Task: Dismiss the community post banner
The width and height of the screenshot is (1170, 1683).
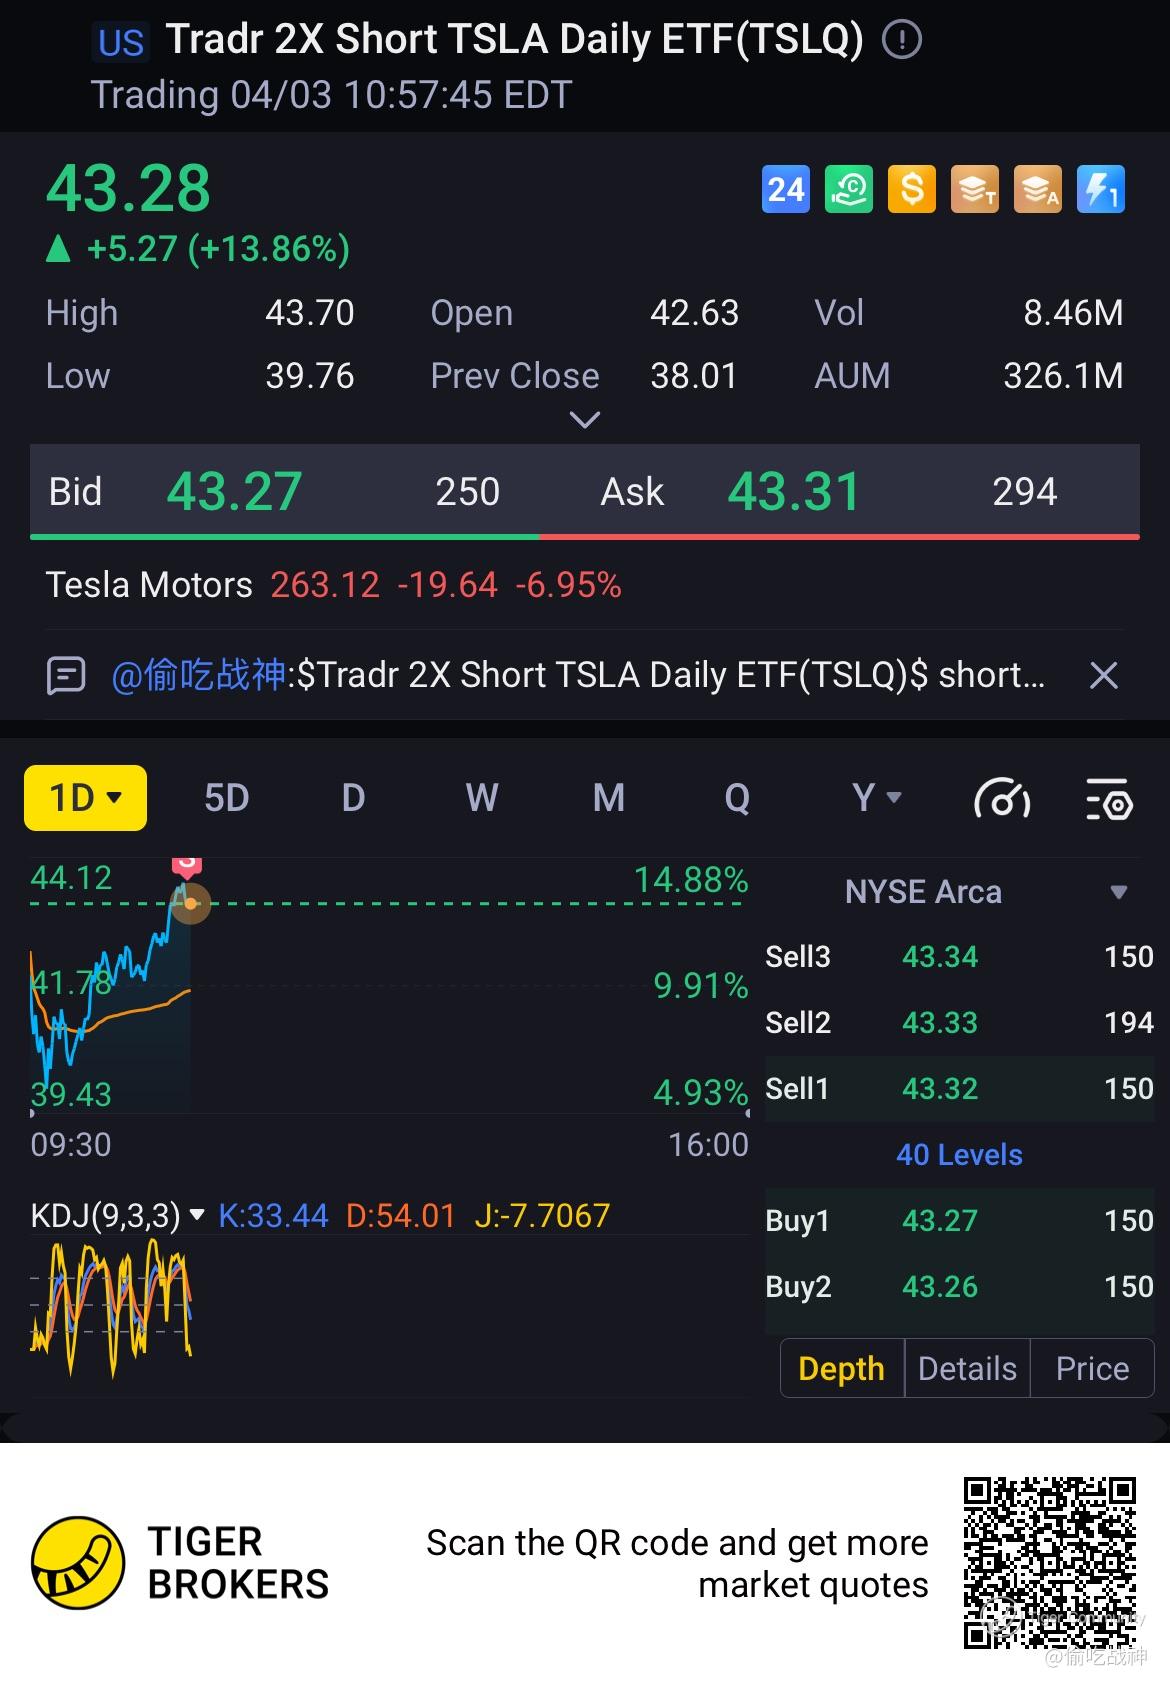Action: (1103, 676)
